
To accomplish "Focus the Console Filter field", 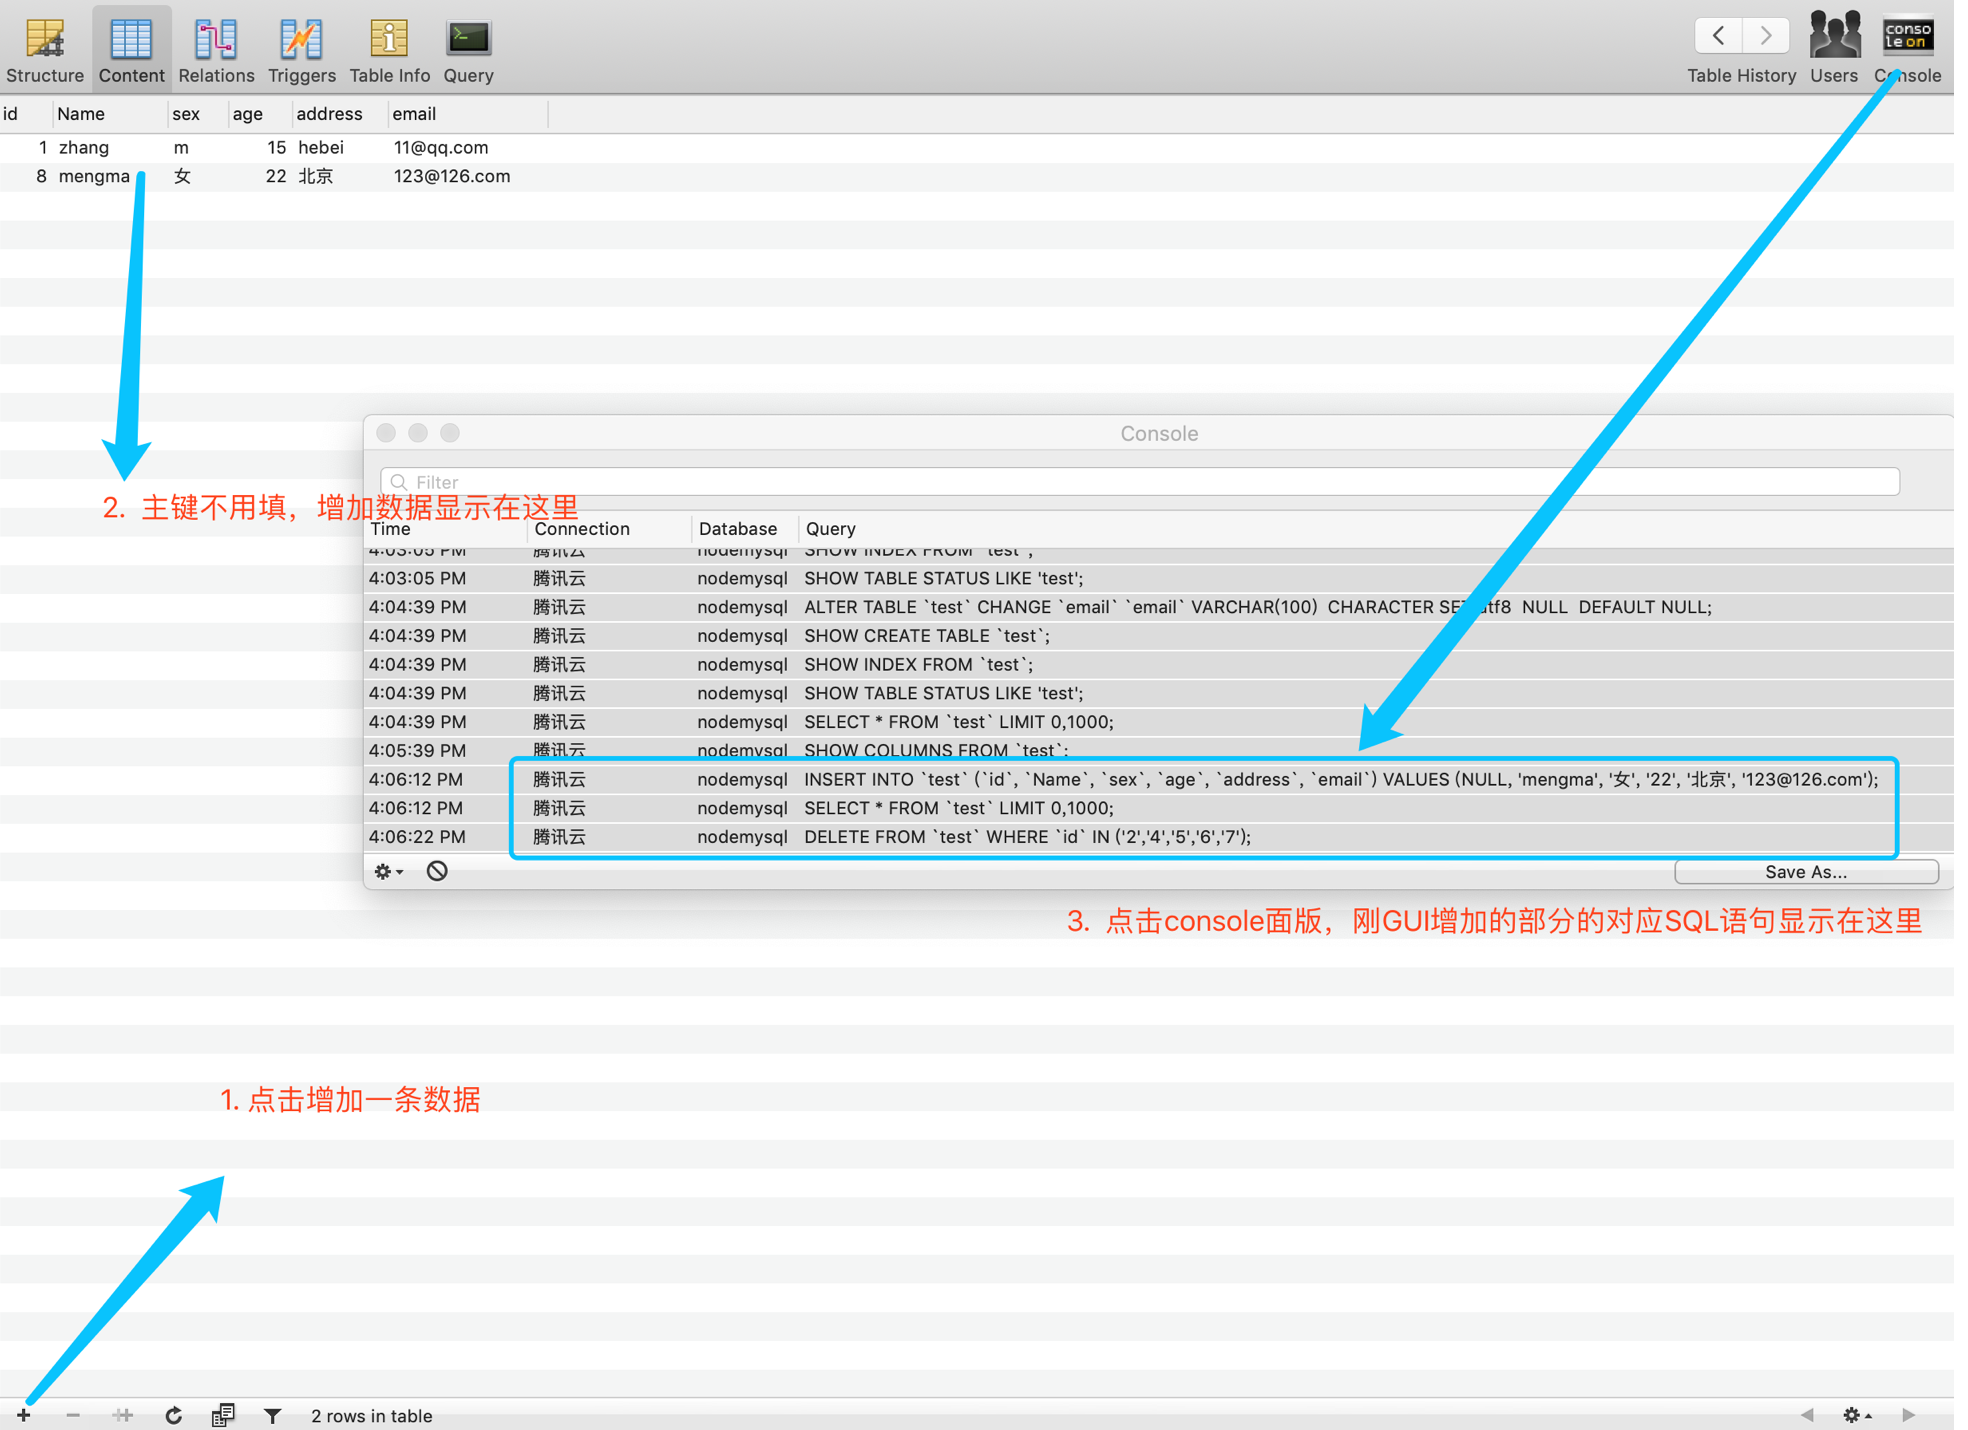I will point(1139,482).
